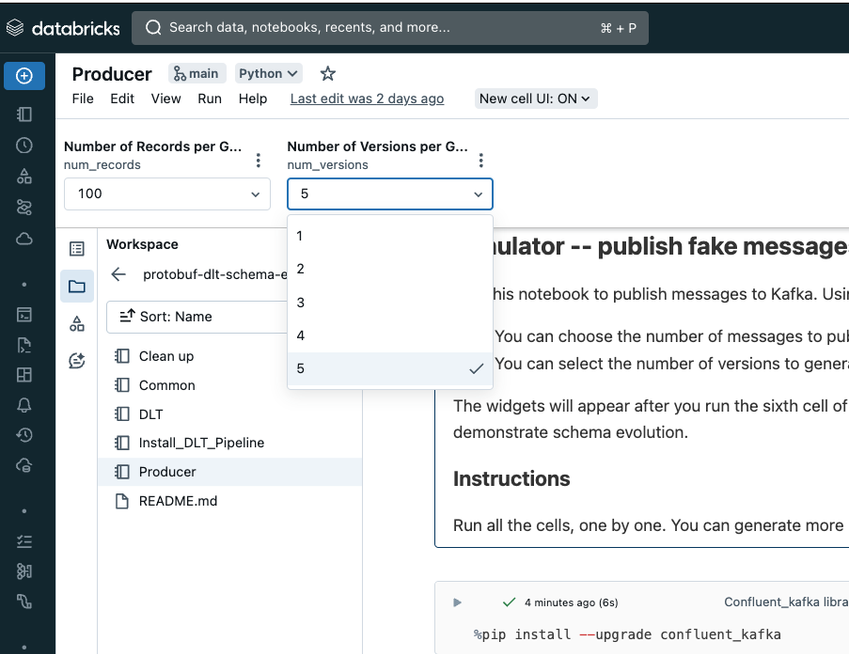The width and height of the screenshot is (849, 654).
Task: Open Query History icon in main sidebar
Action: point(24,435)
